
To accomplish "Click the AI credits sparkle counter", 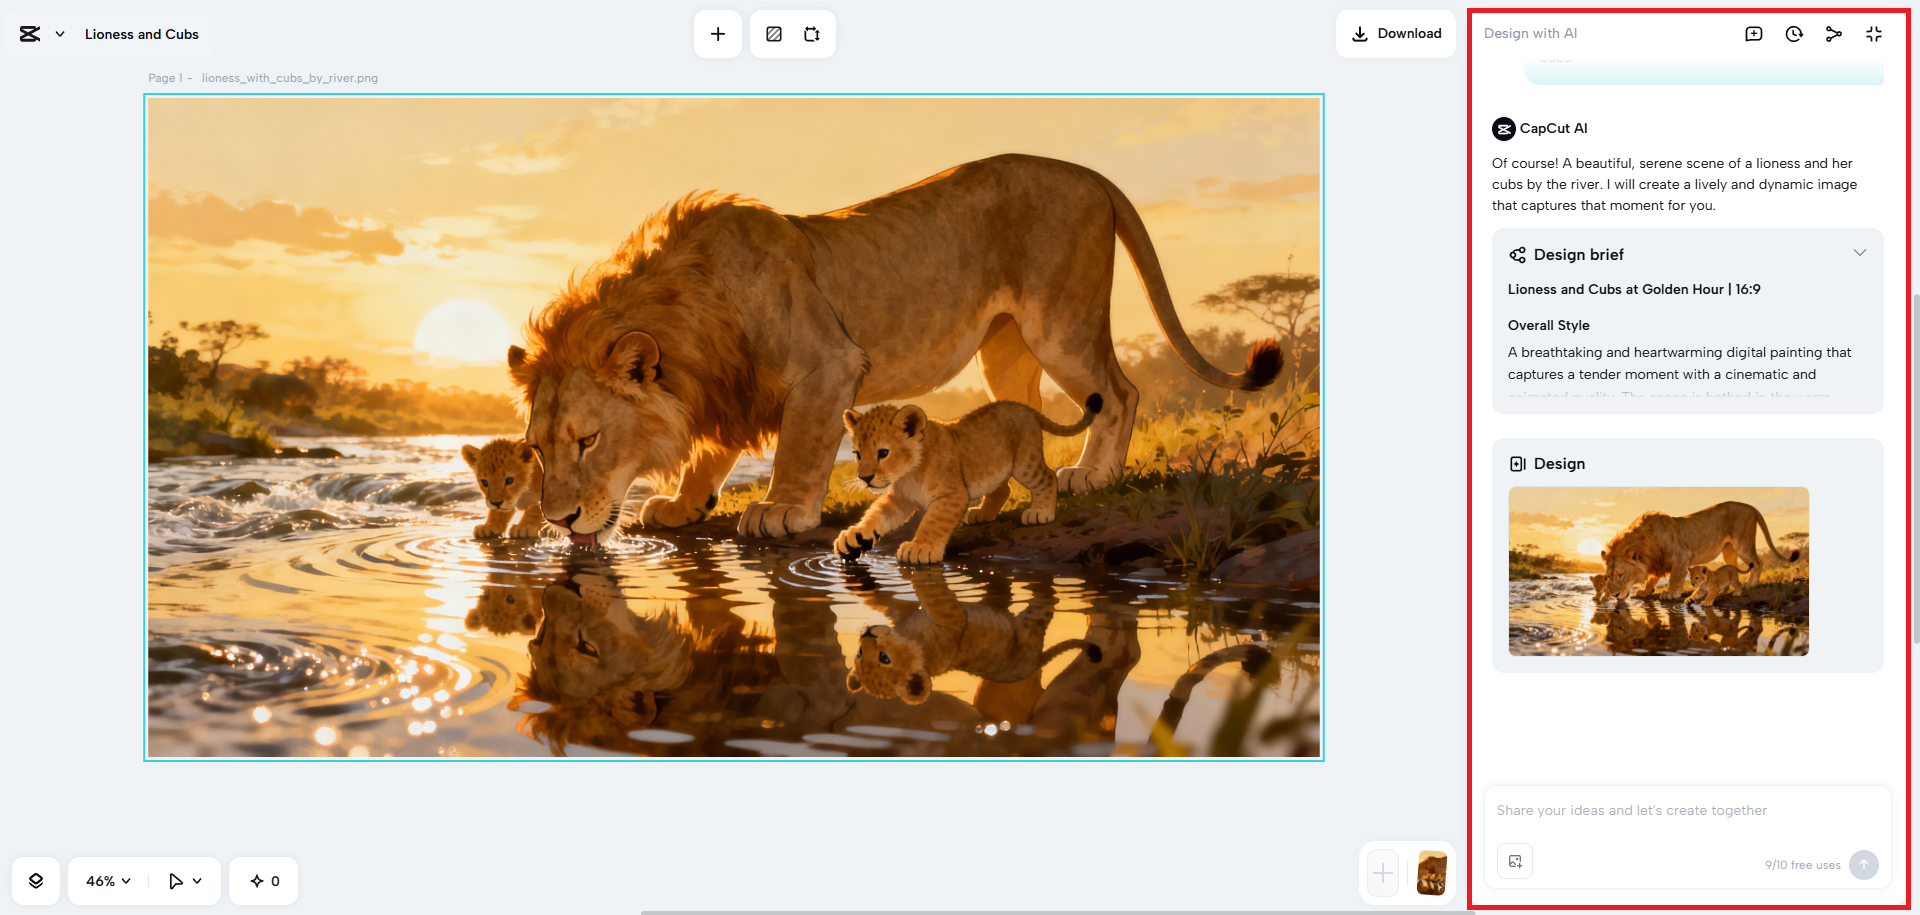I will pyautogui.click(x=265, y=881).
